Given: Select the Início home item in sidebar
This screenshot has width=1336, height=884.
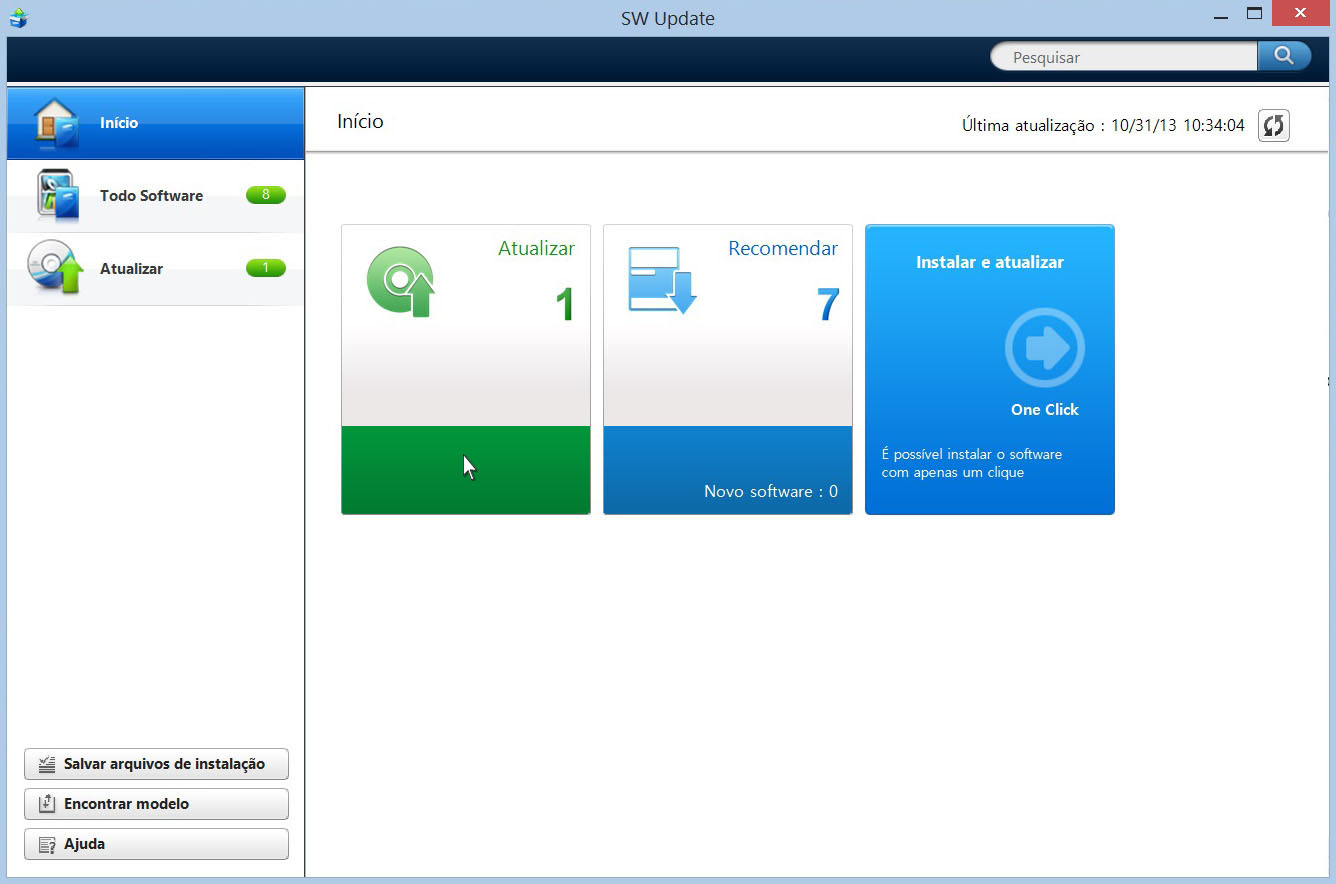Looking at the screenshot, I should point(155,123).
